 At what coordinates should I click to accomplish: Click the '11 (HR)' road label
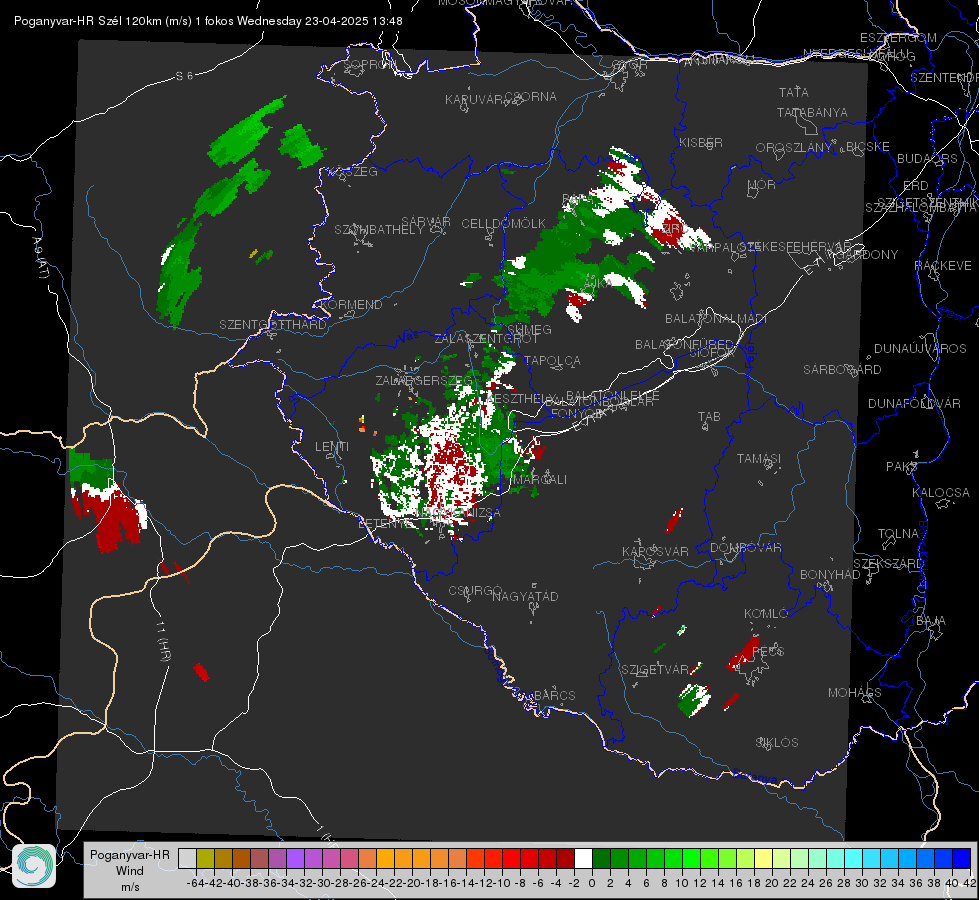(164, 640)
